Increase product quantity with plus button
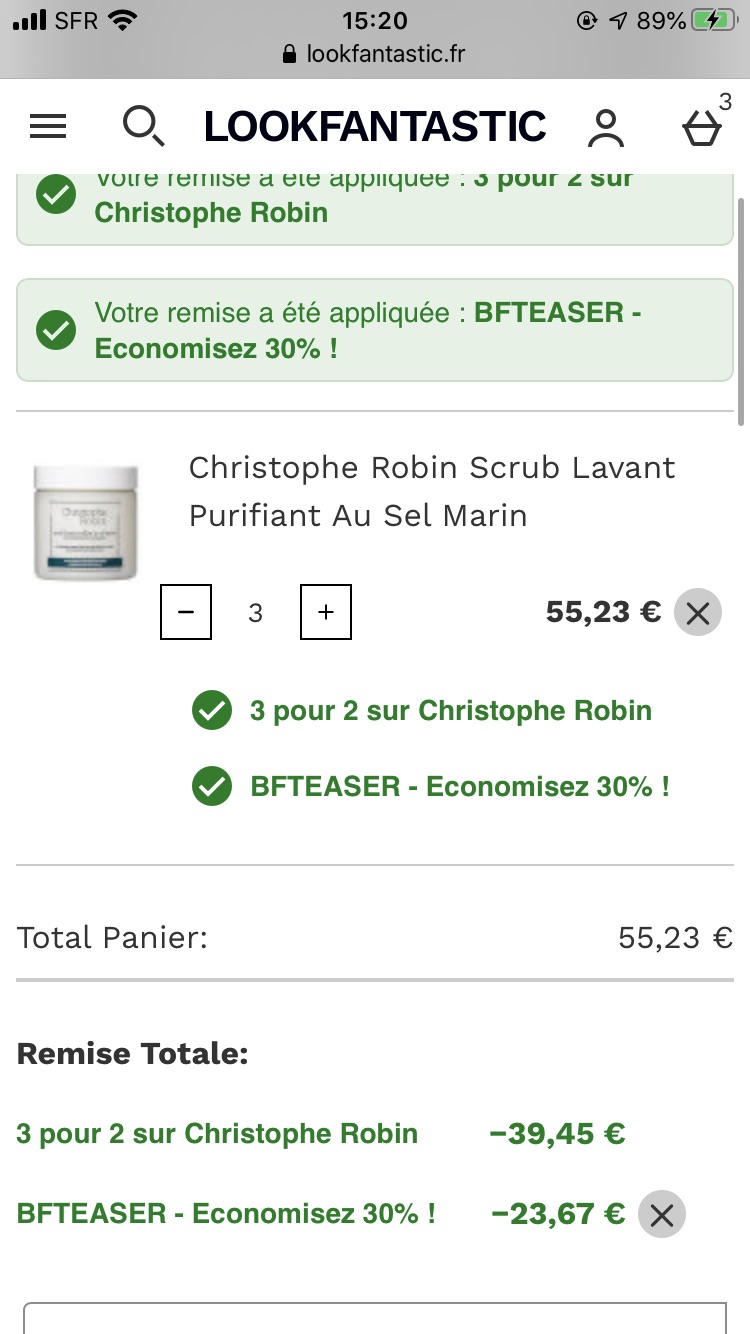This screenshot has width=750, height=1334. (x=326, y=612)
